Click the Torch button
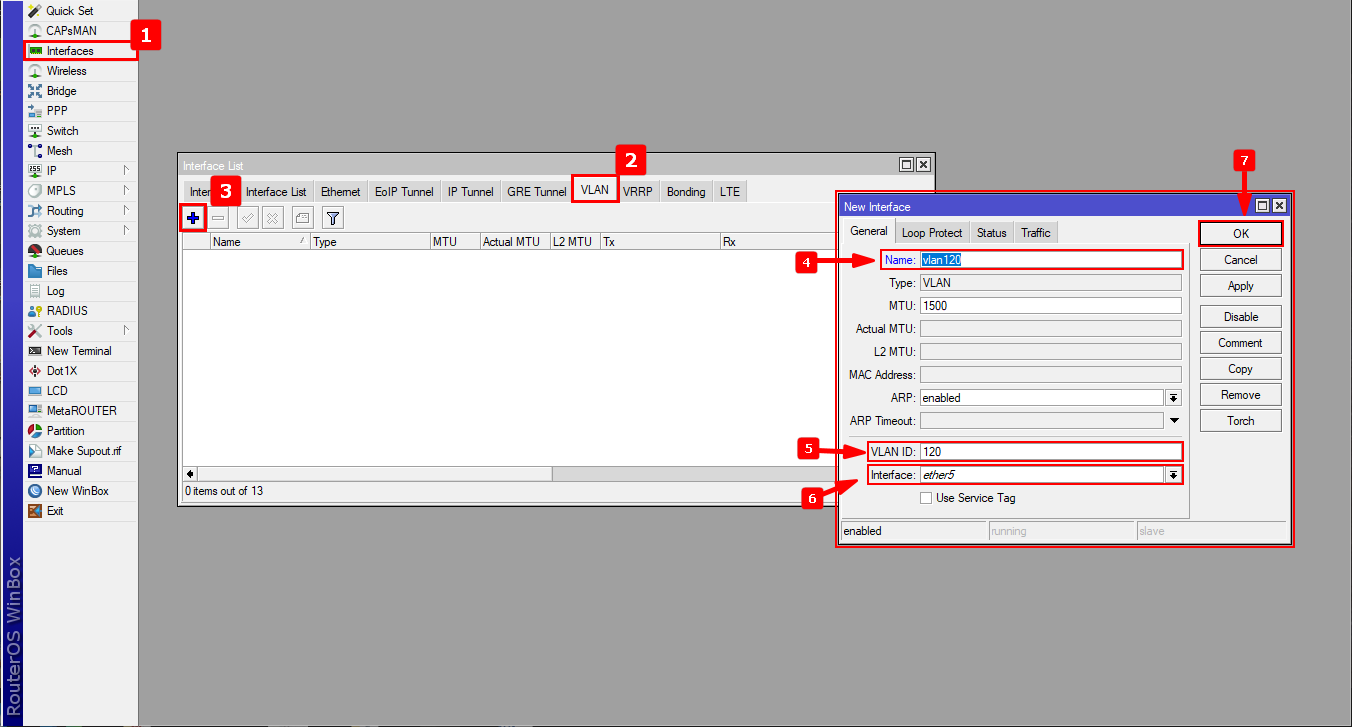This screenshot has width=1352, height=727. [x=1240, y=421]
